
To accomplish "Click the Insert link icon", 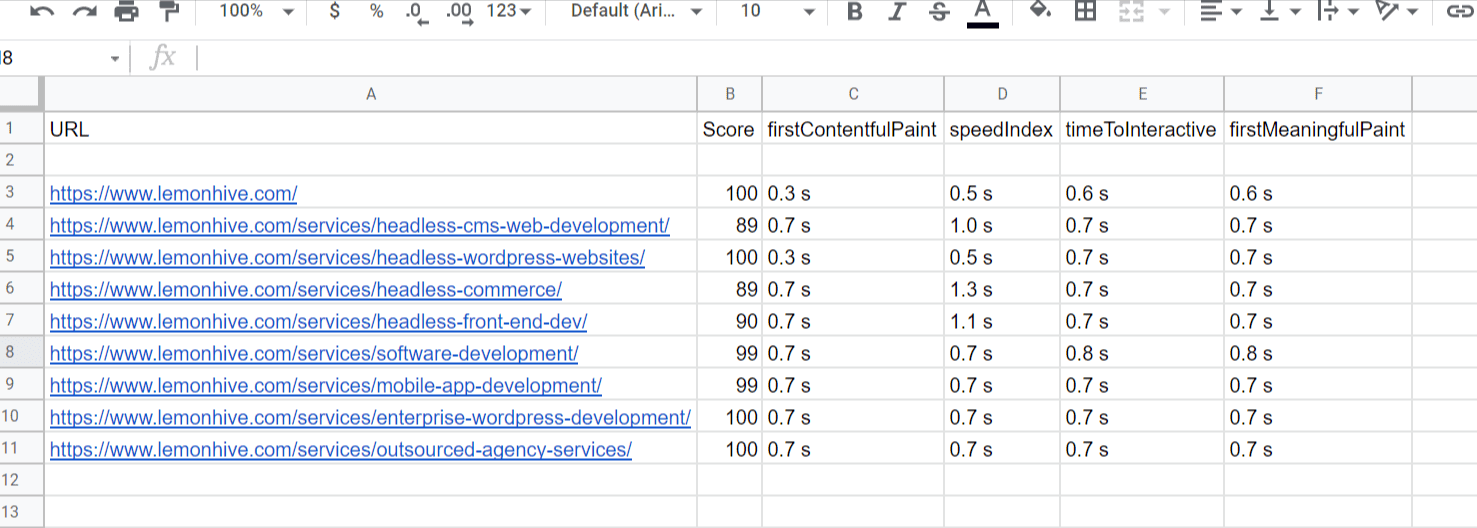I will 1460,11.
